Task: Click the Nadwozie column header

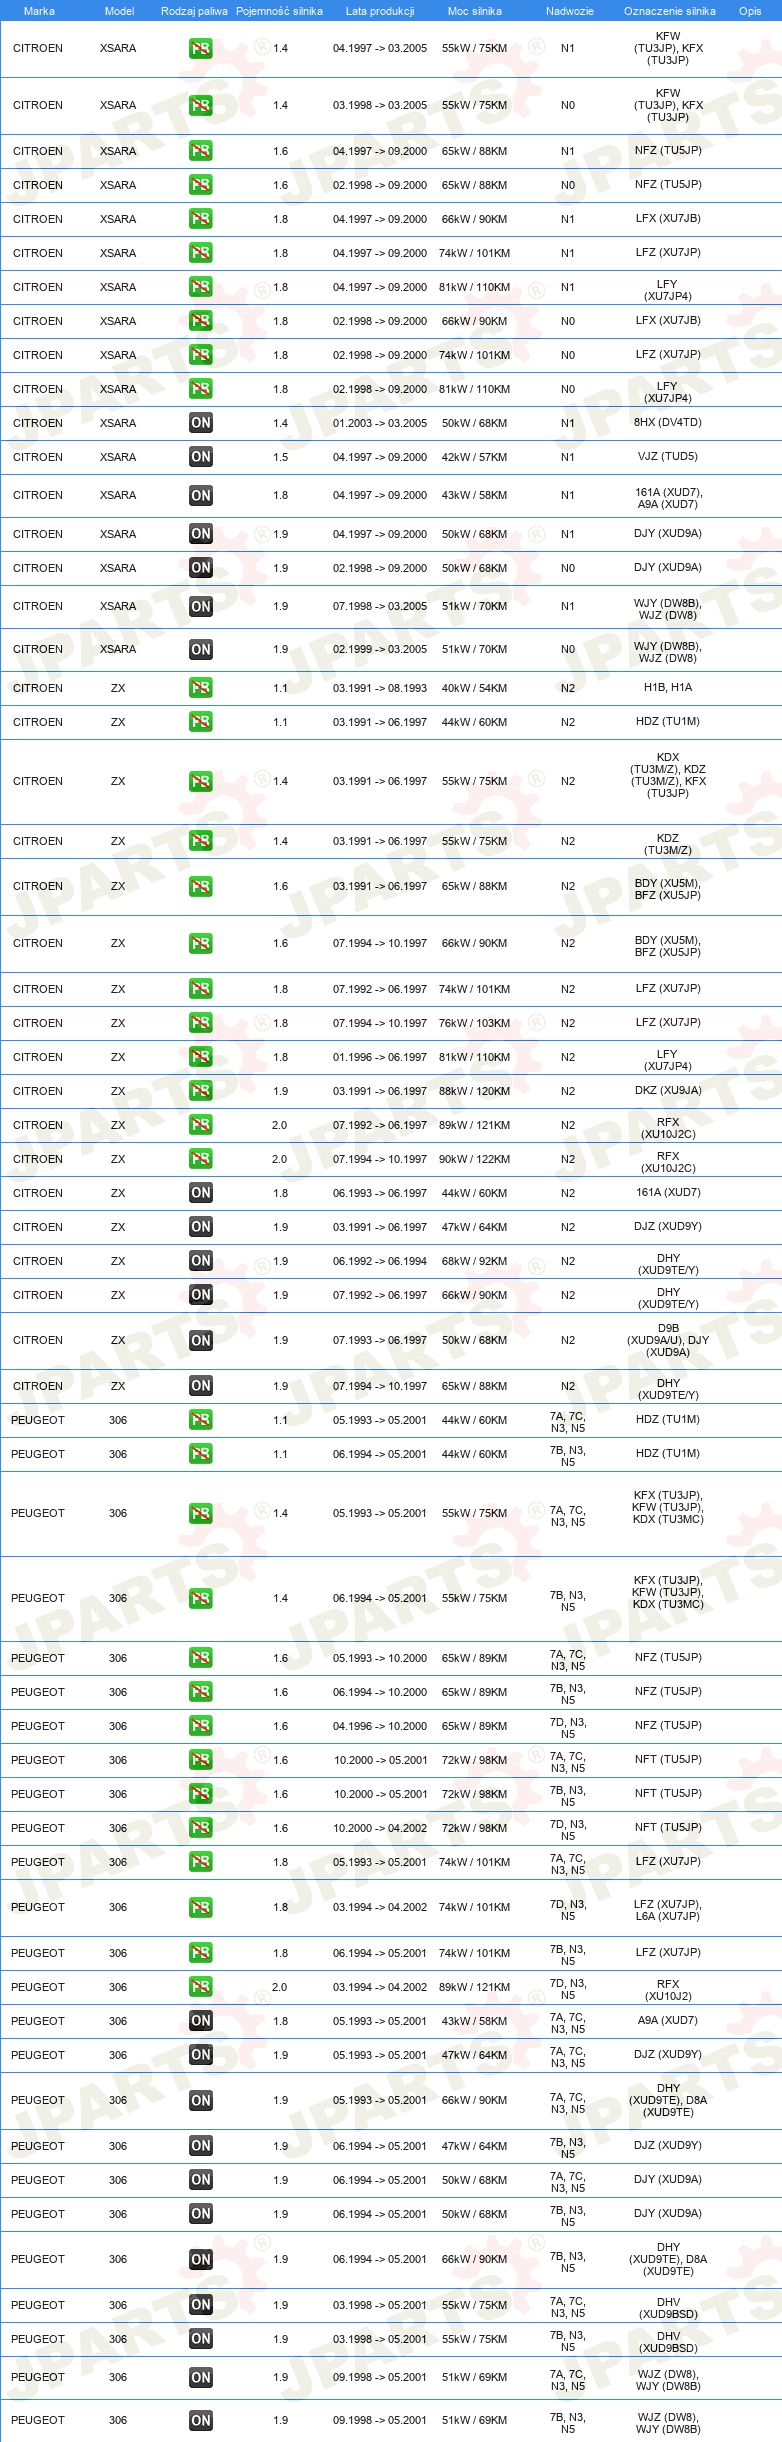Action: point(570,11)
